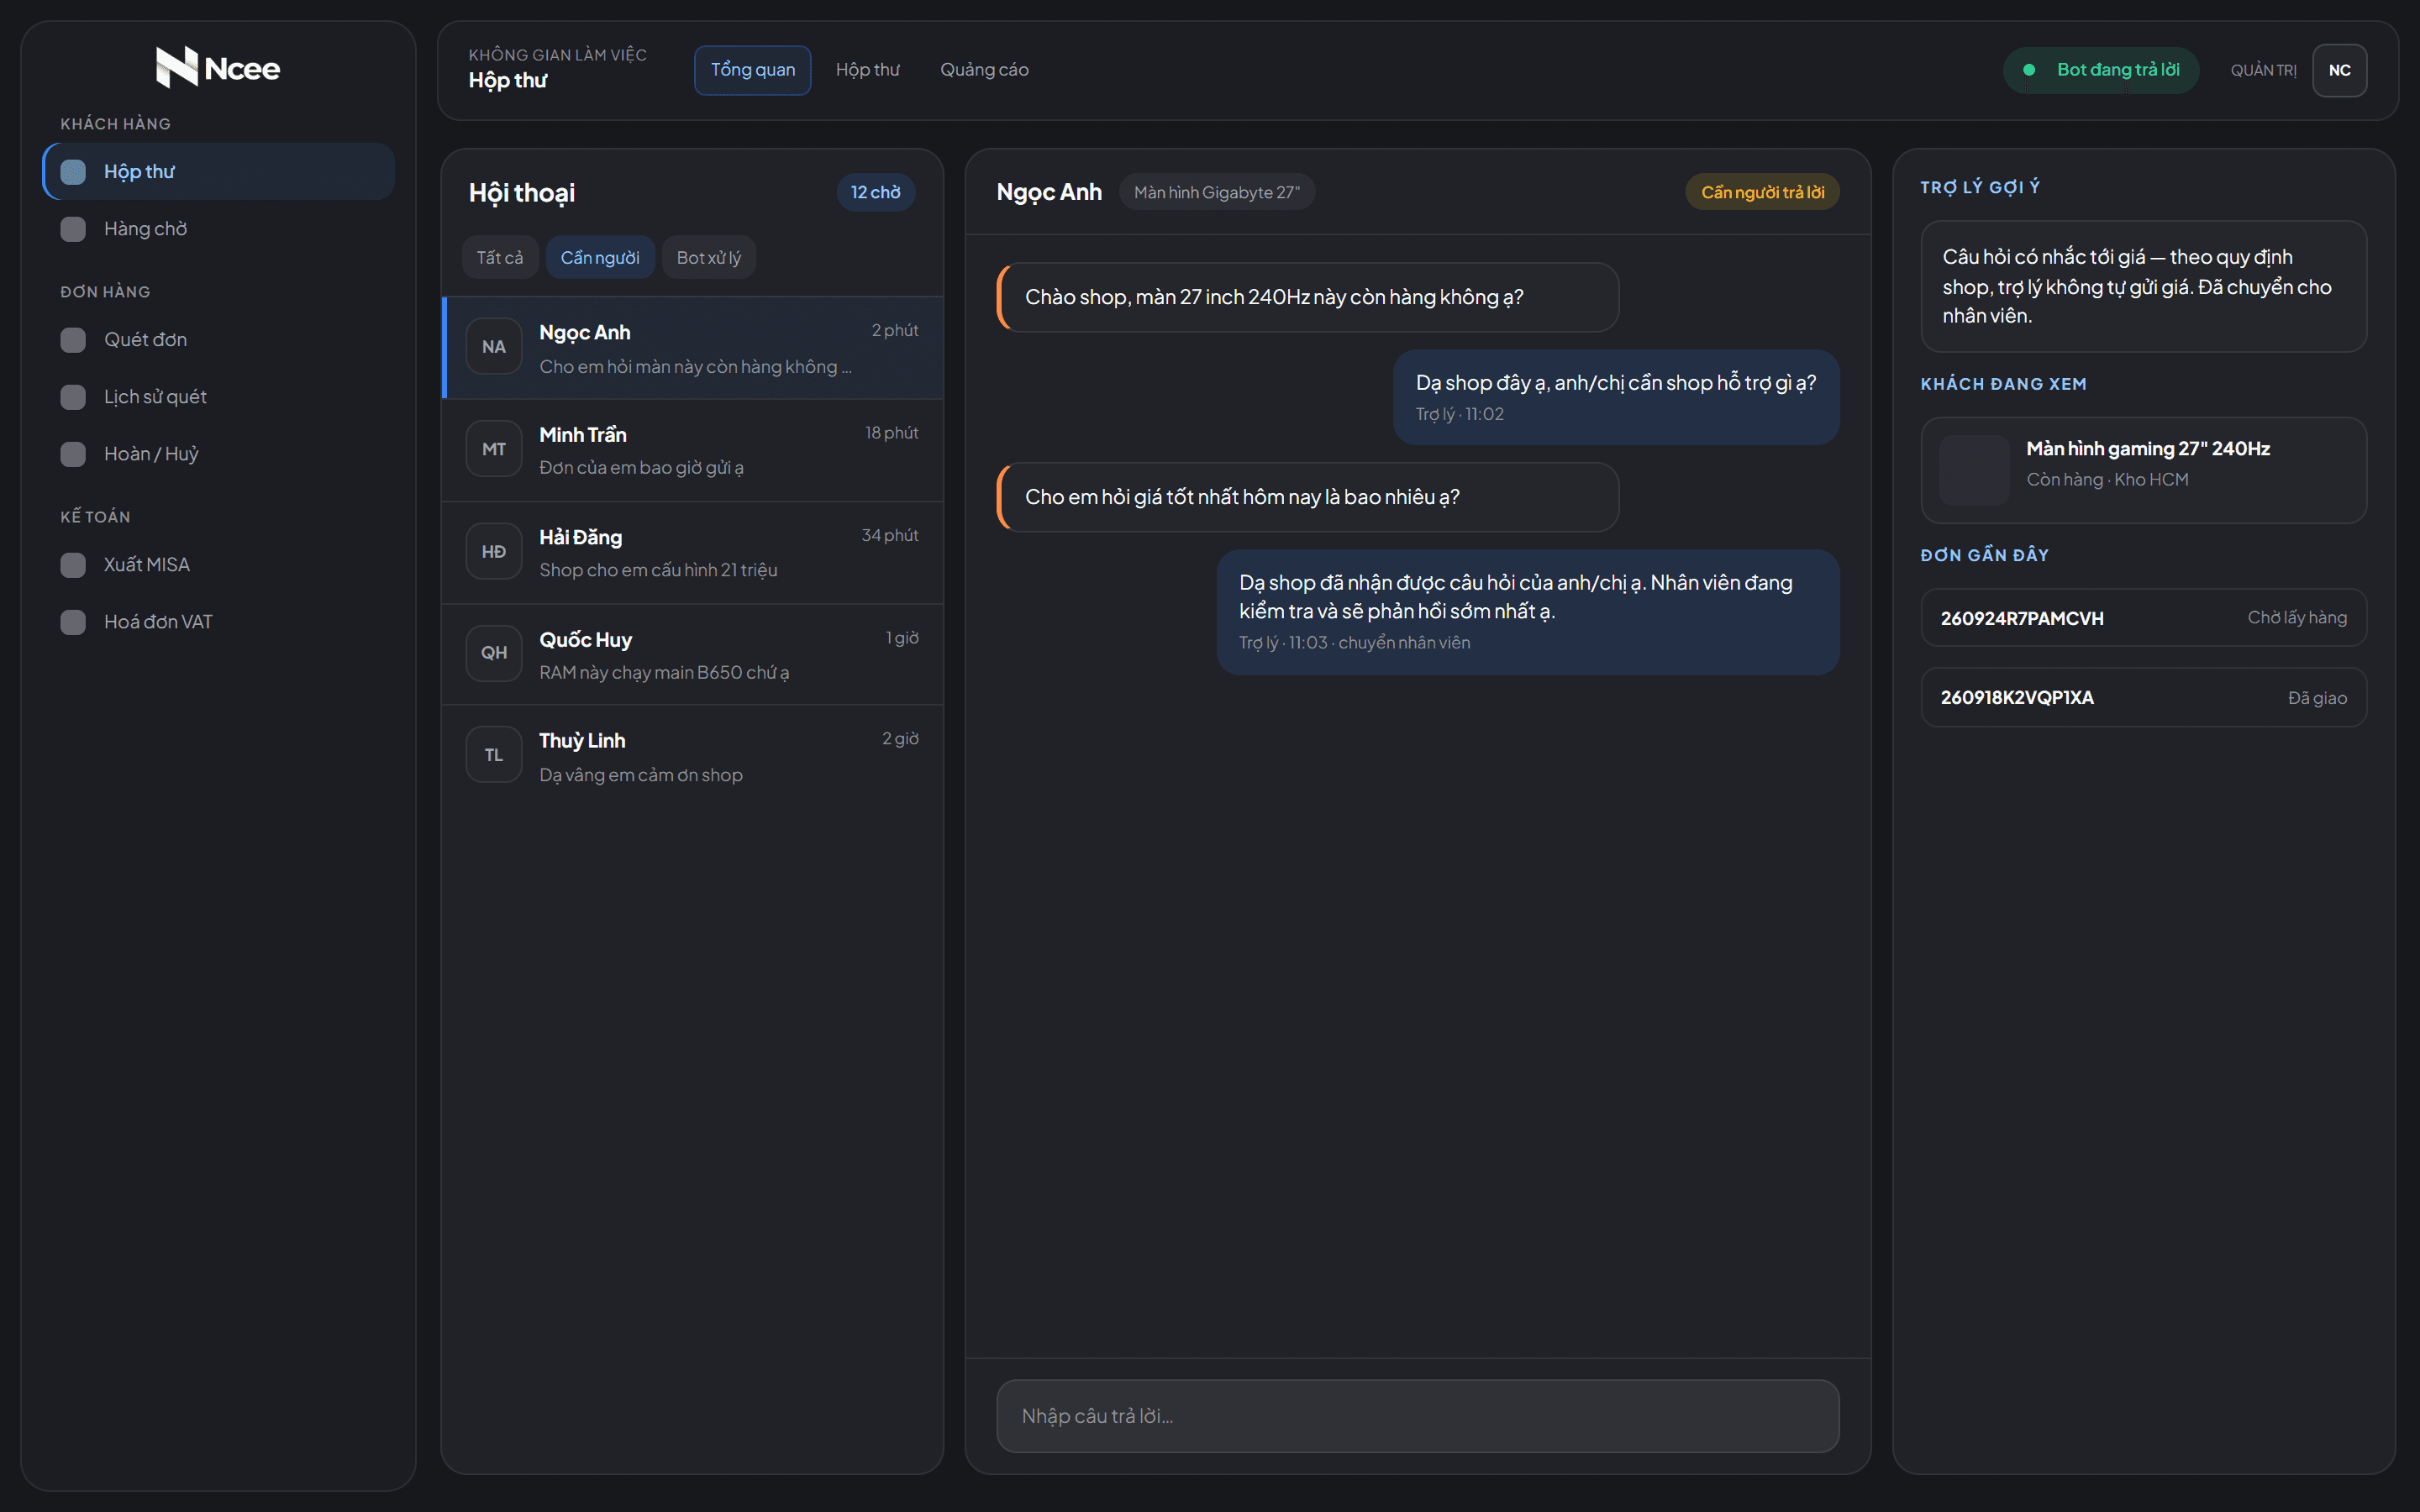Viewport: 2420px width, 1512px height.
Task: Switch to the Quảng cáo tab
Action: tap(984, 70)
